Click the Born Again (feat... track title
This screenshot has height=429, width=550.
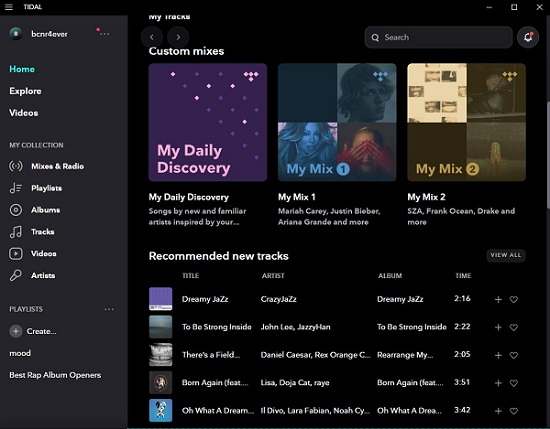click(215, 383)
